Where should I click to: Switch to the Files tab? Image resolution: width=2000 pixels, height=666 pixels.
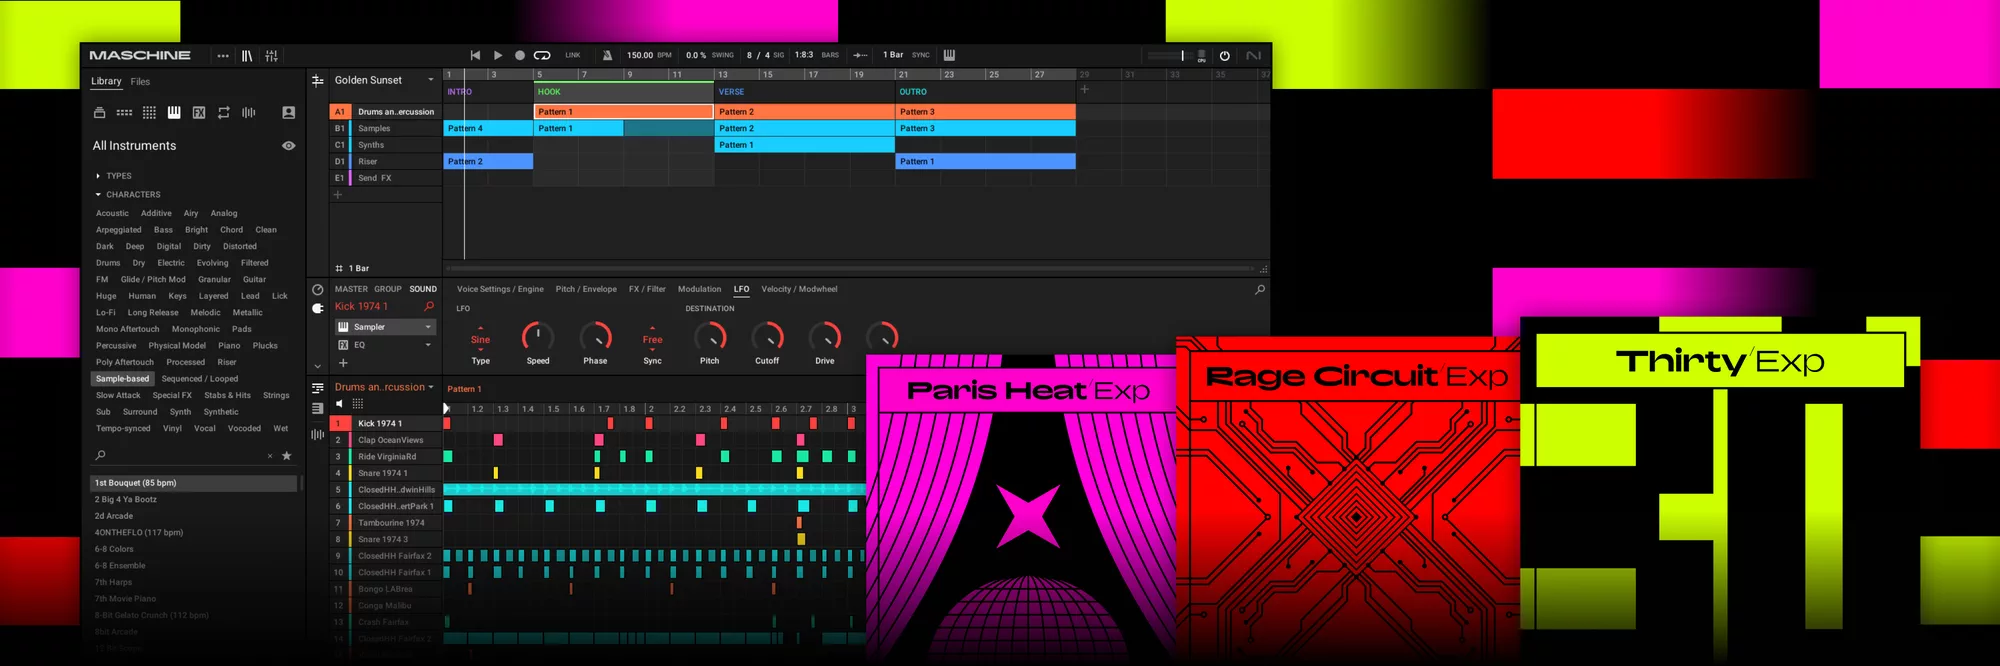140,82
